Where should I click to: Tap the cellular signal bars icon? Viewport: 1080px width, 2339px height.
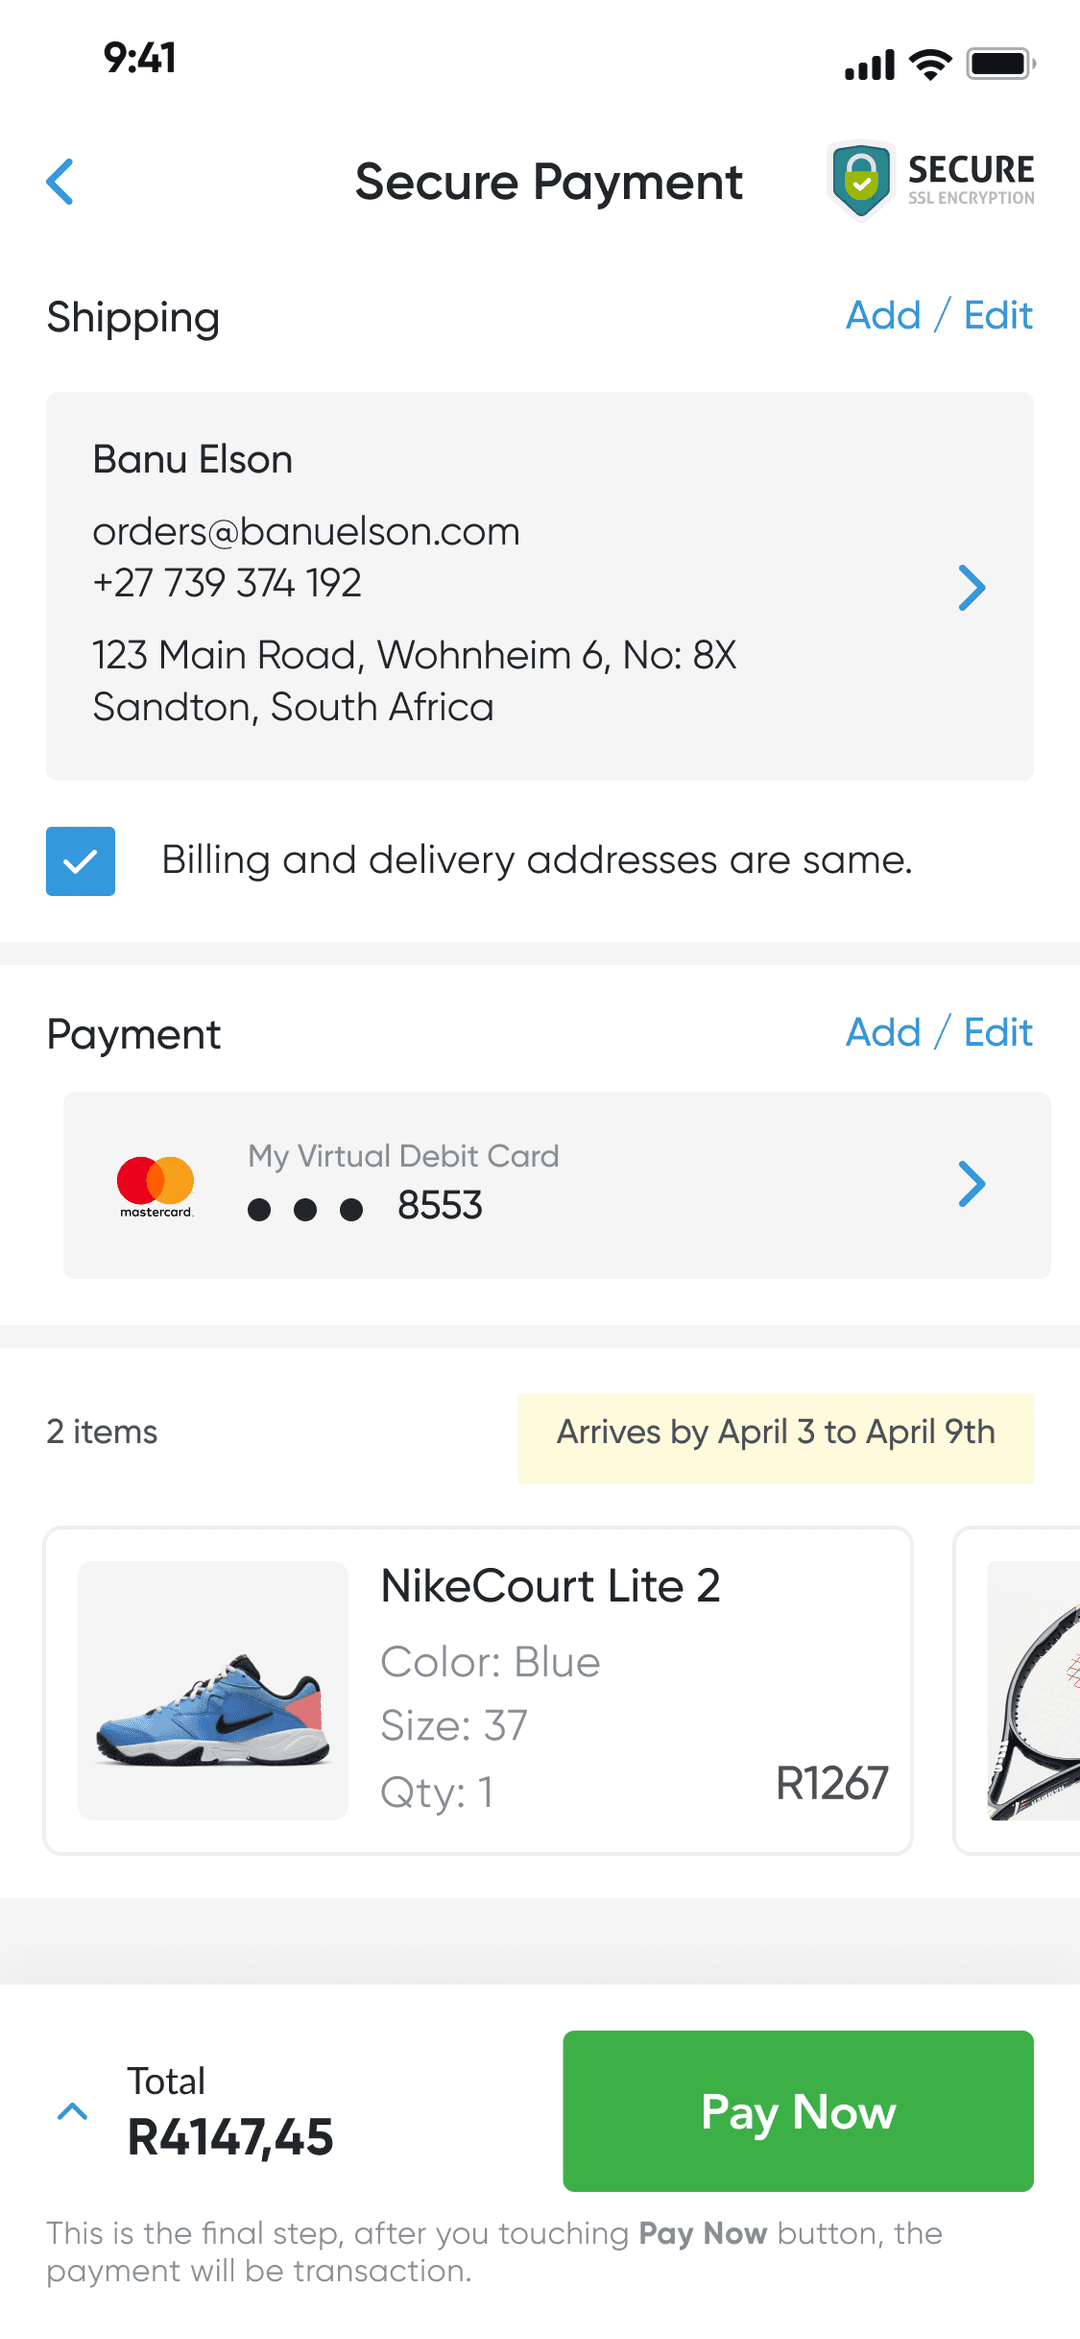tap(870, 65)
